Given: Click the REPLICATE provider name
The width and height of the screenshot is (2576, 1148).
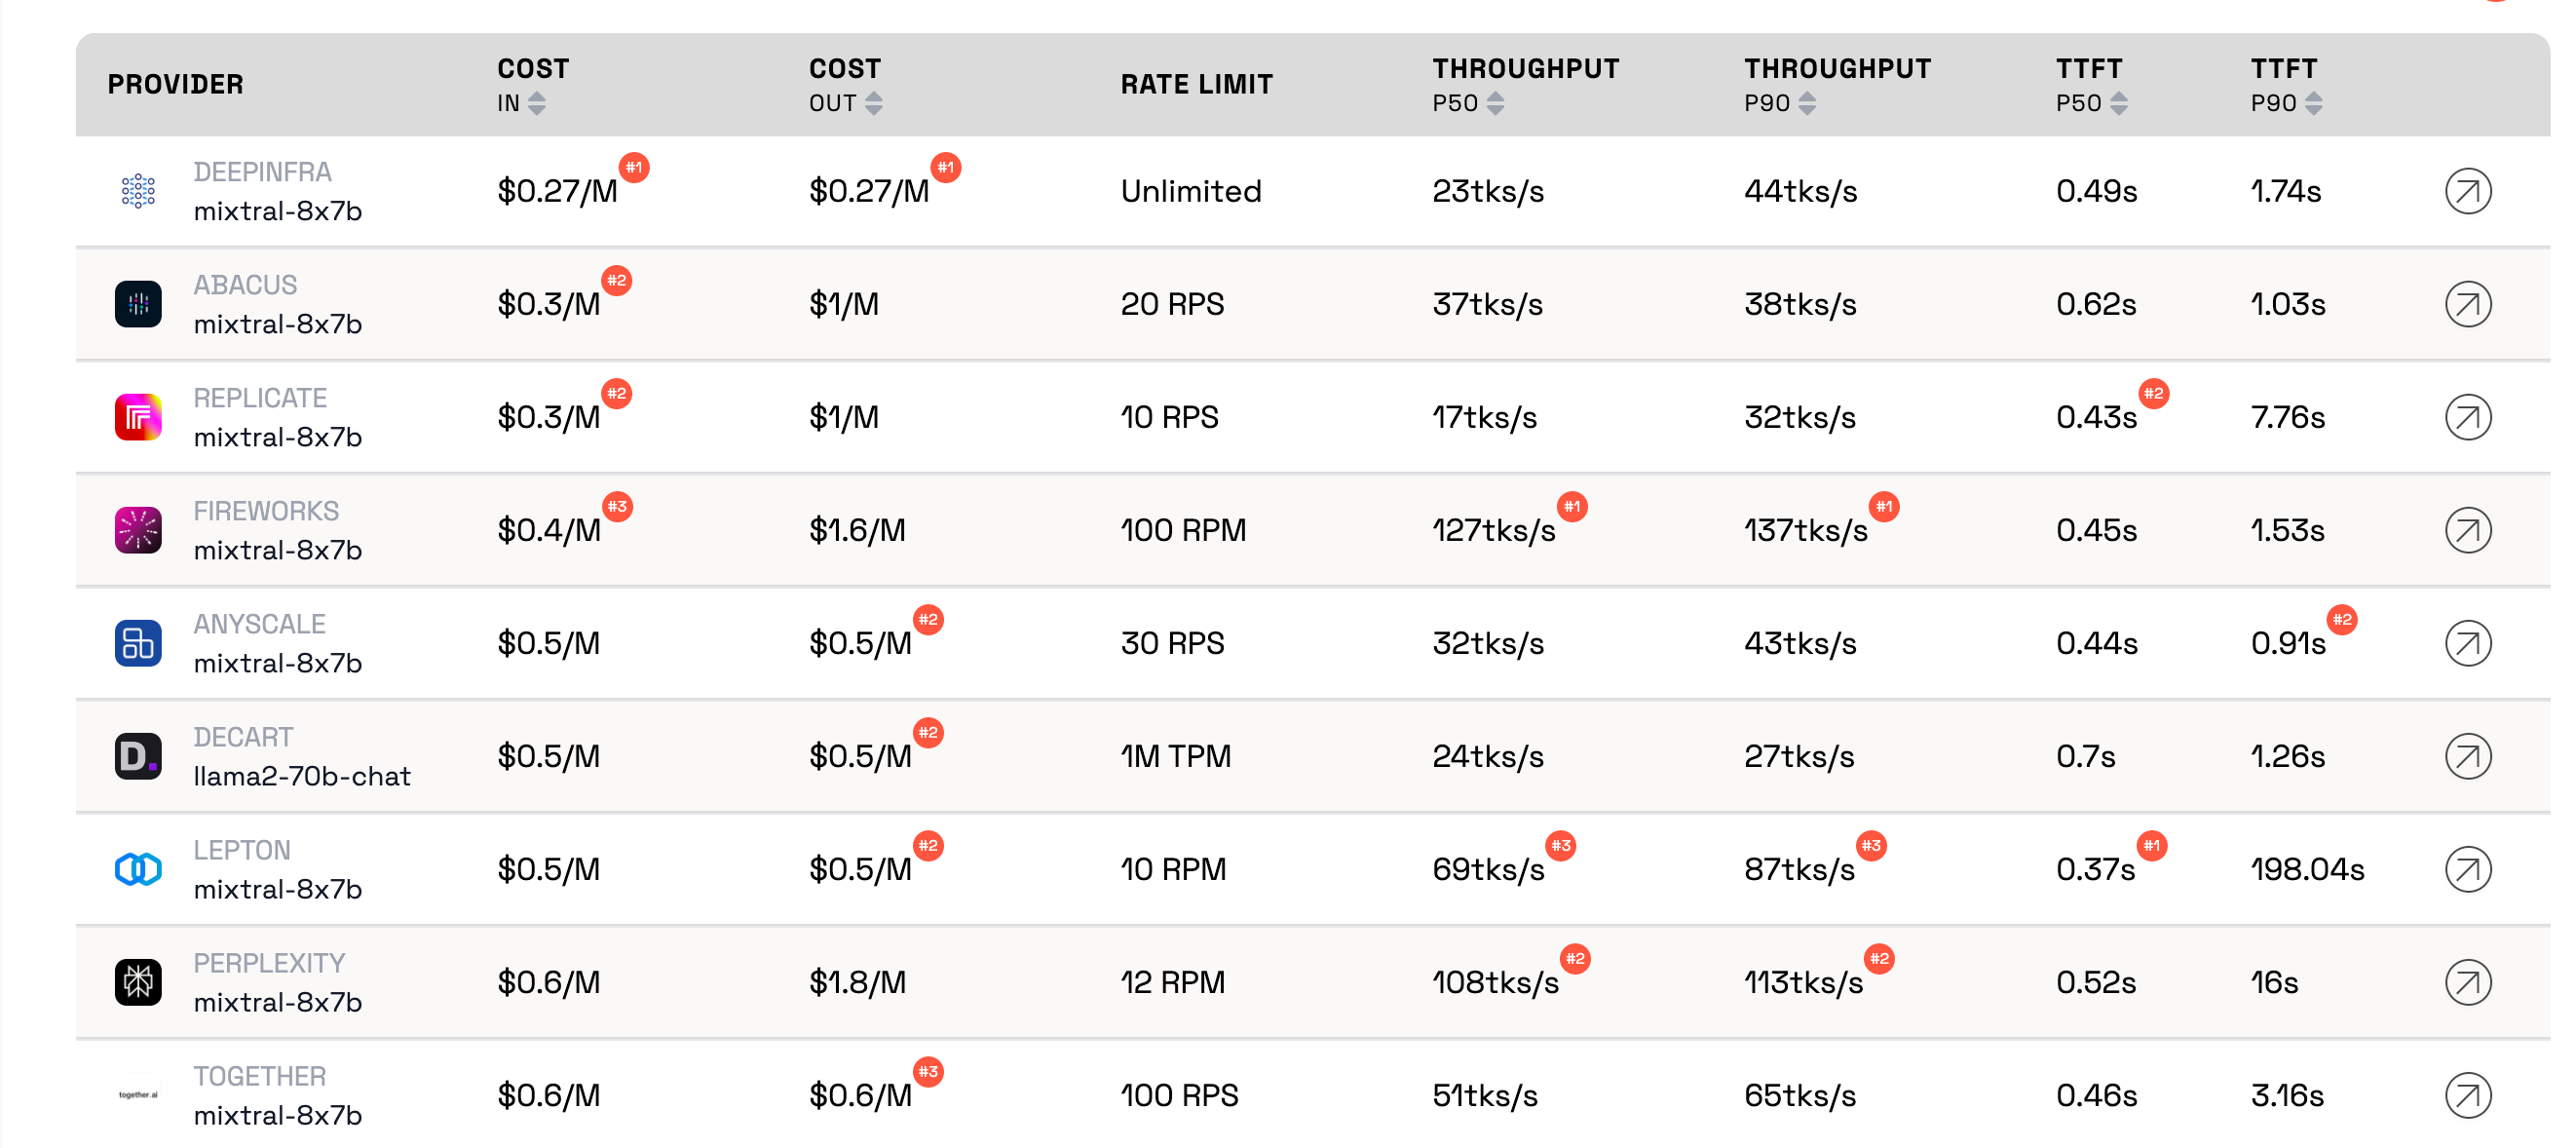Looking at the screenshot, I should pos(260,398).
